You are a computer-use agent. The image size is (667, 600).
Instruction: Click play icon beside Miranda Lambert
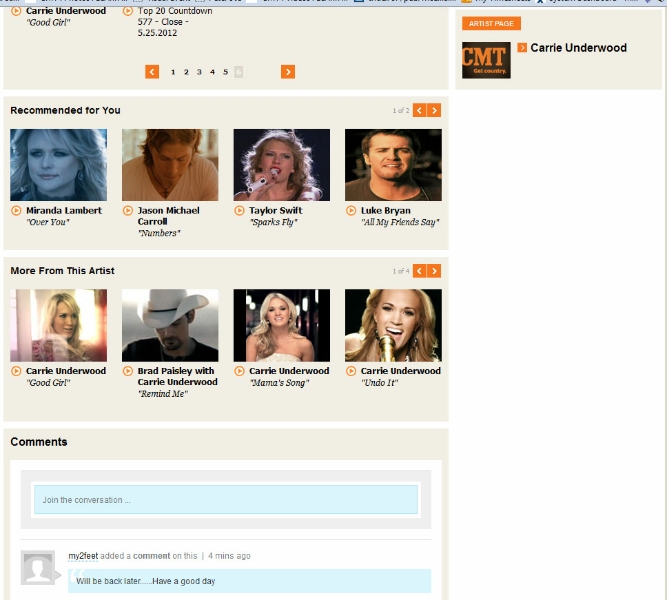(16, 211)
